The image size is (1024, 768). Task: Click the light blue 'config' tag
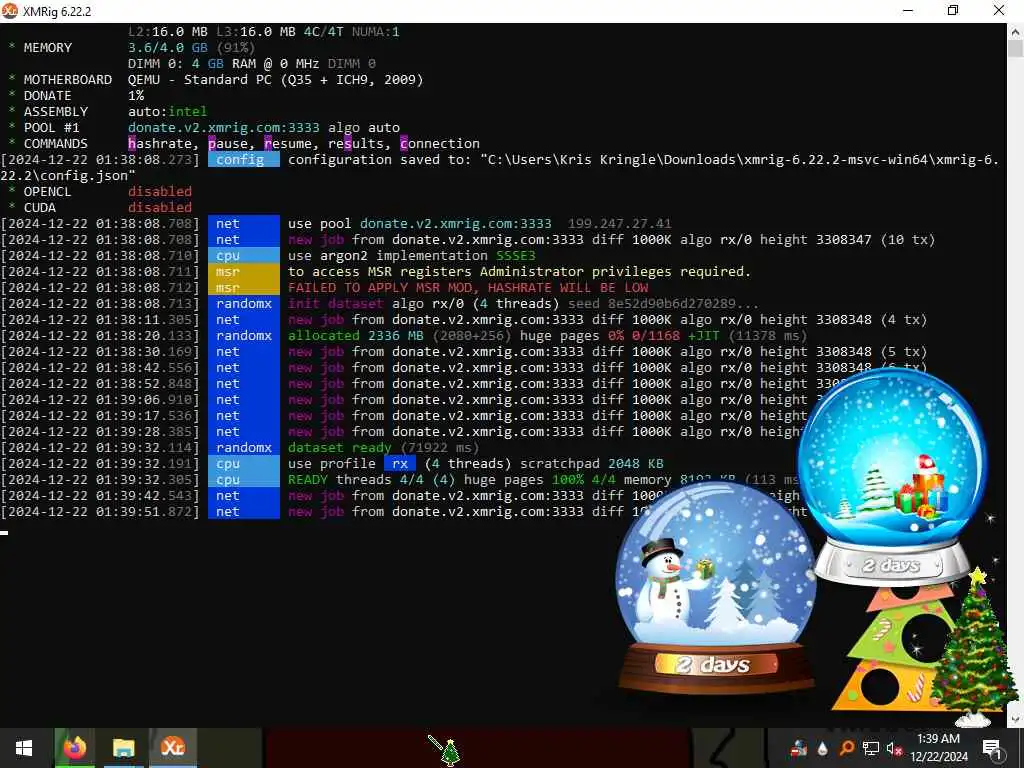click(244, 160)
